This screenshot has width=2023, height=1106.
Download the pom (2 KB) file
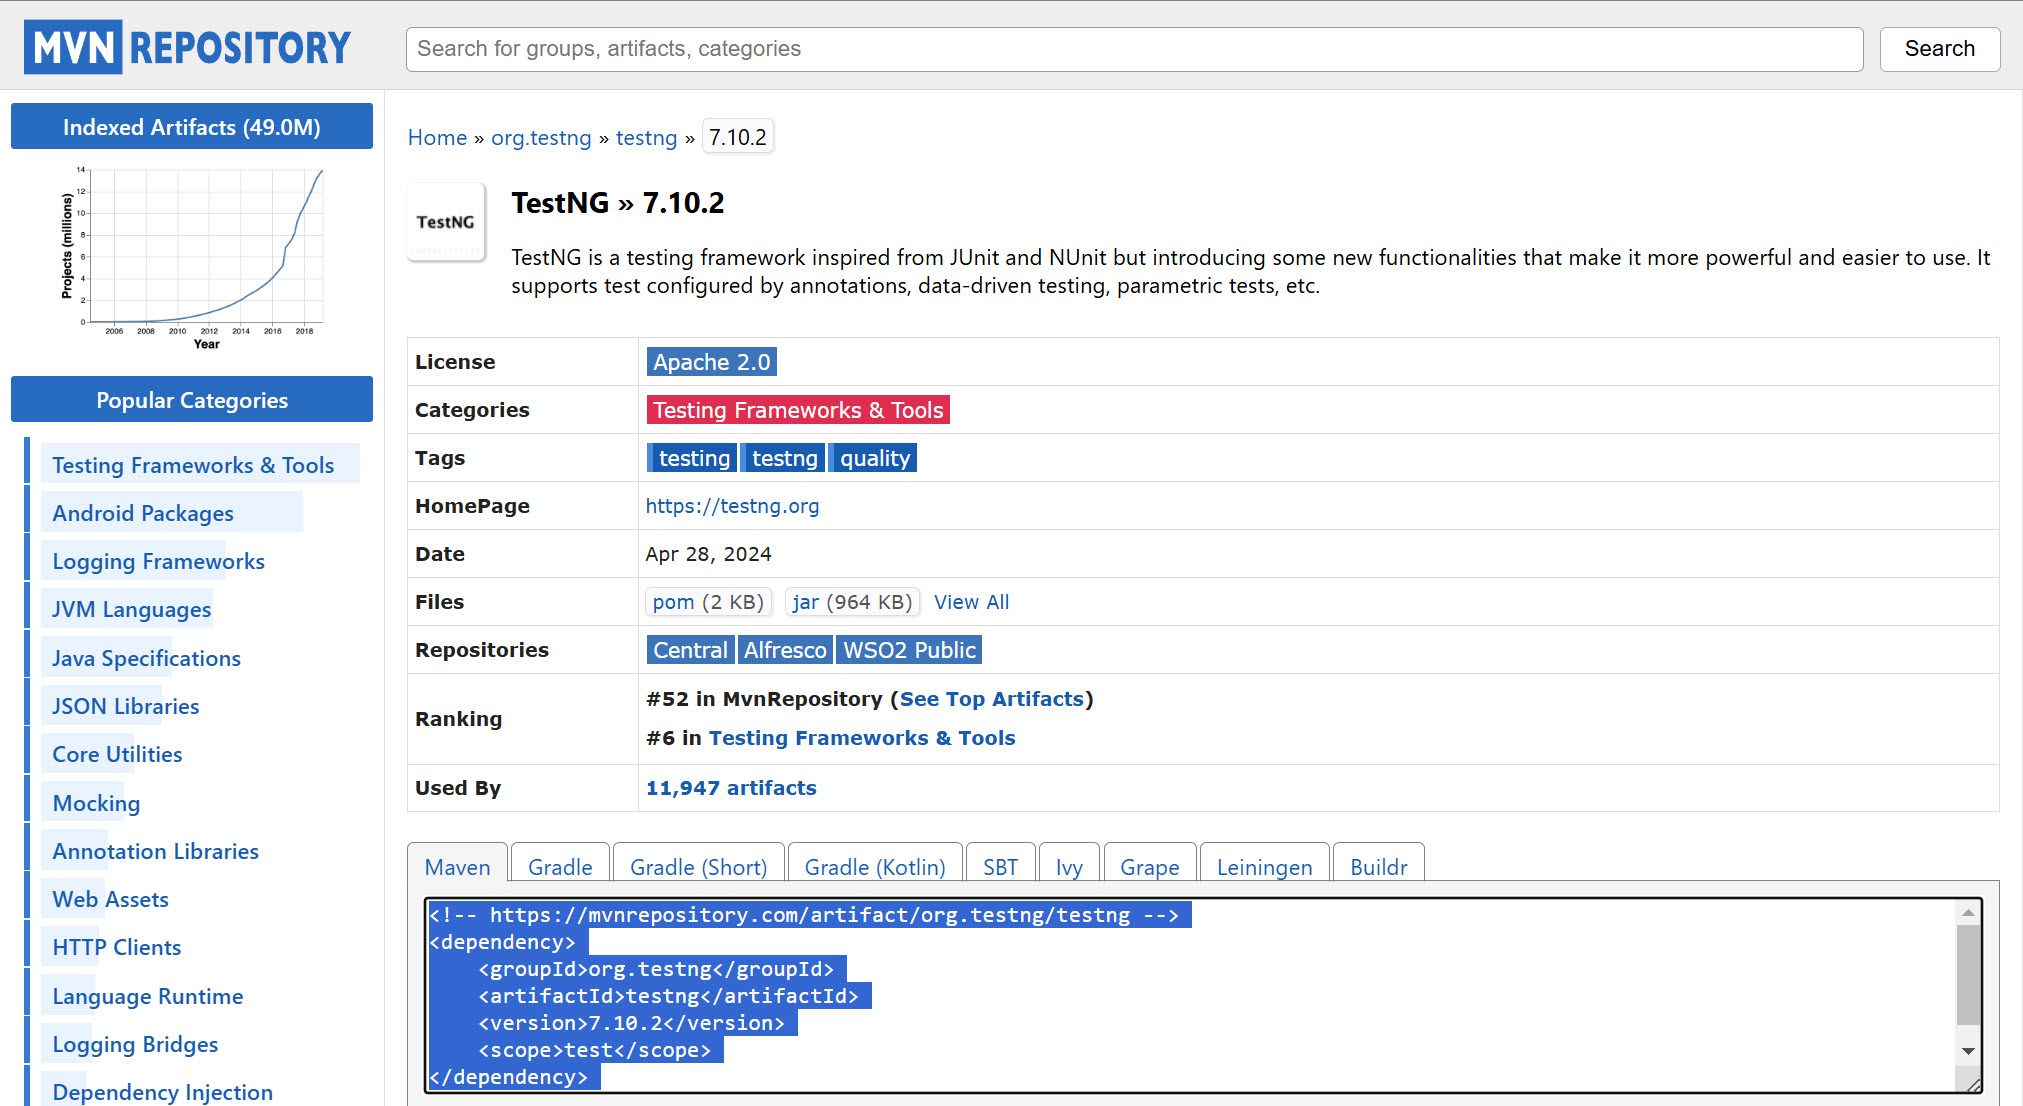coord(708,602)
